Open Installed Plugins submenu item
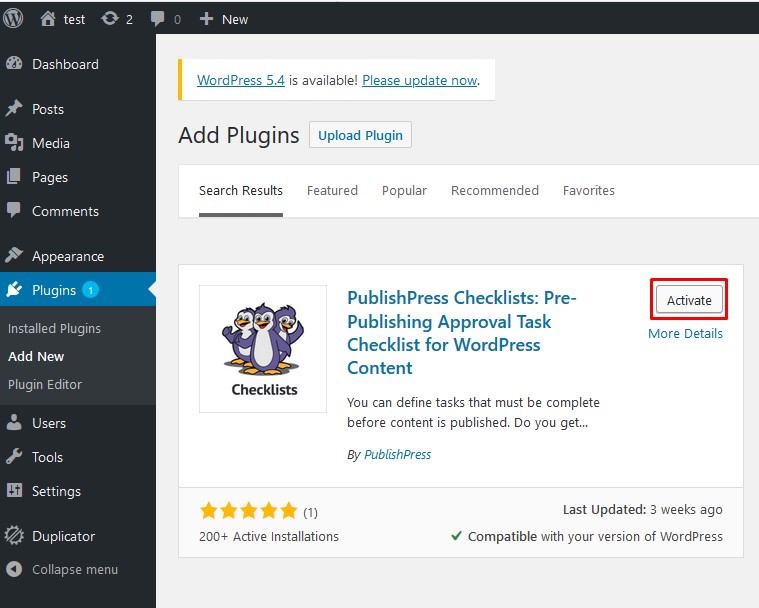 tap(54, 328)
